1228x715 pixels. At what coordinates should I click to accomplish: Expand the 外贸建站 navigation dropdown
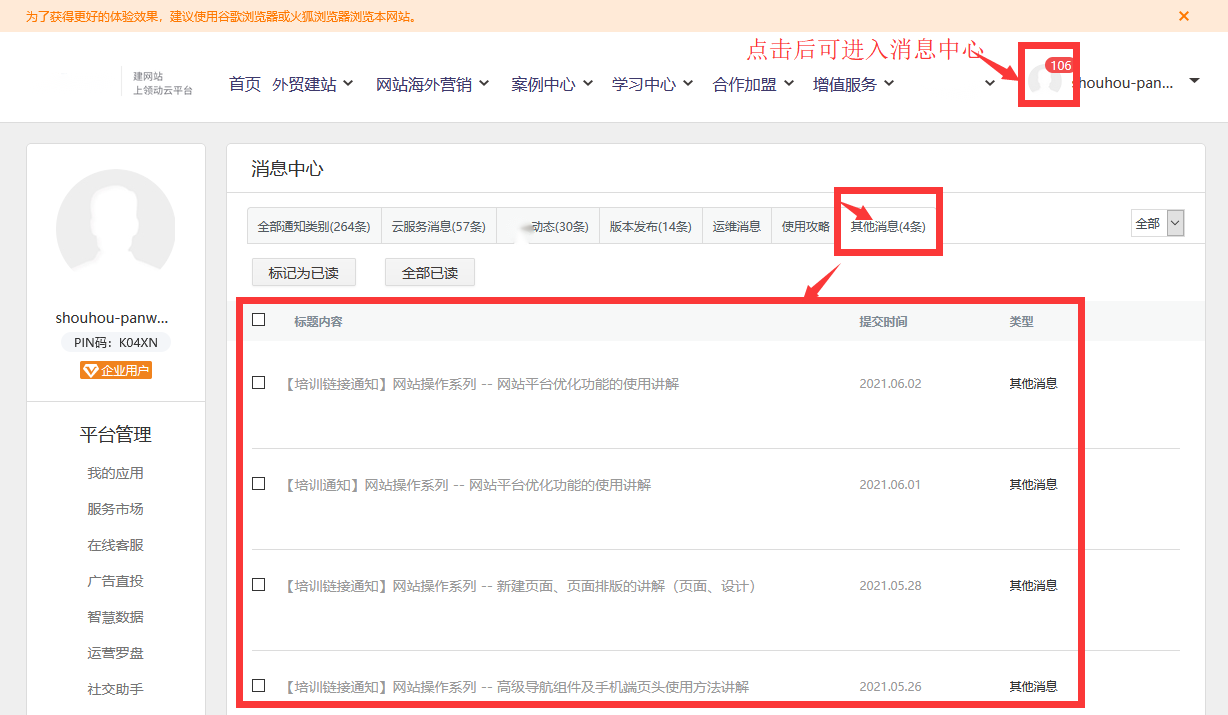[x=313, y=84]
